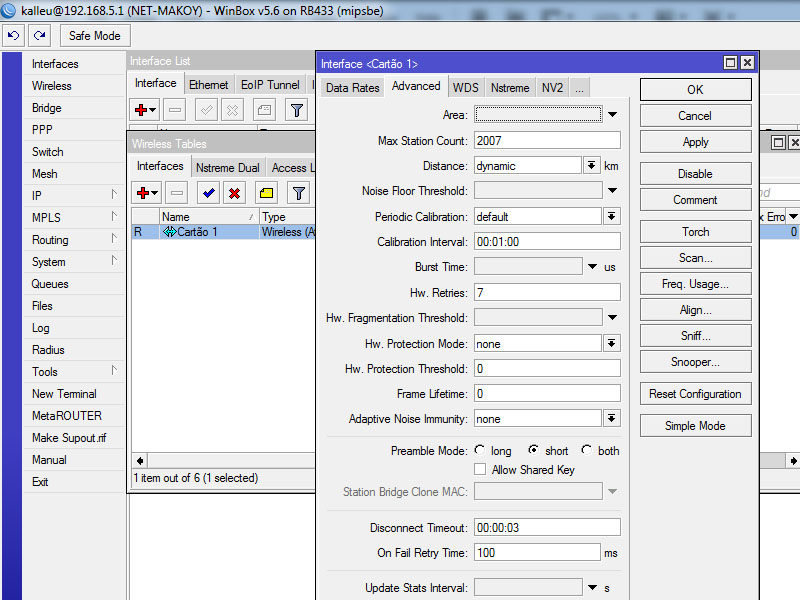Toggle Allow Shared Key checkbox
Image resolution: width=800 pixels, height=600 pixels.
click(x=480, y=469)
